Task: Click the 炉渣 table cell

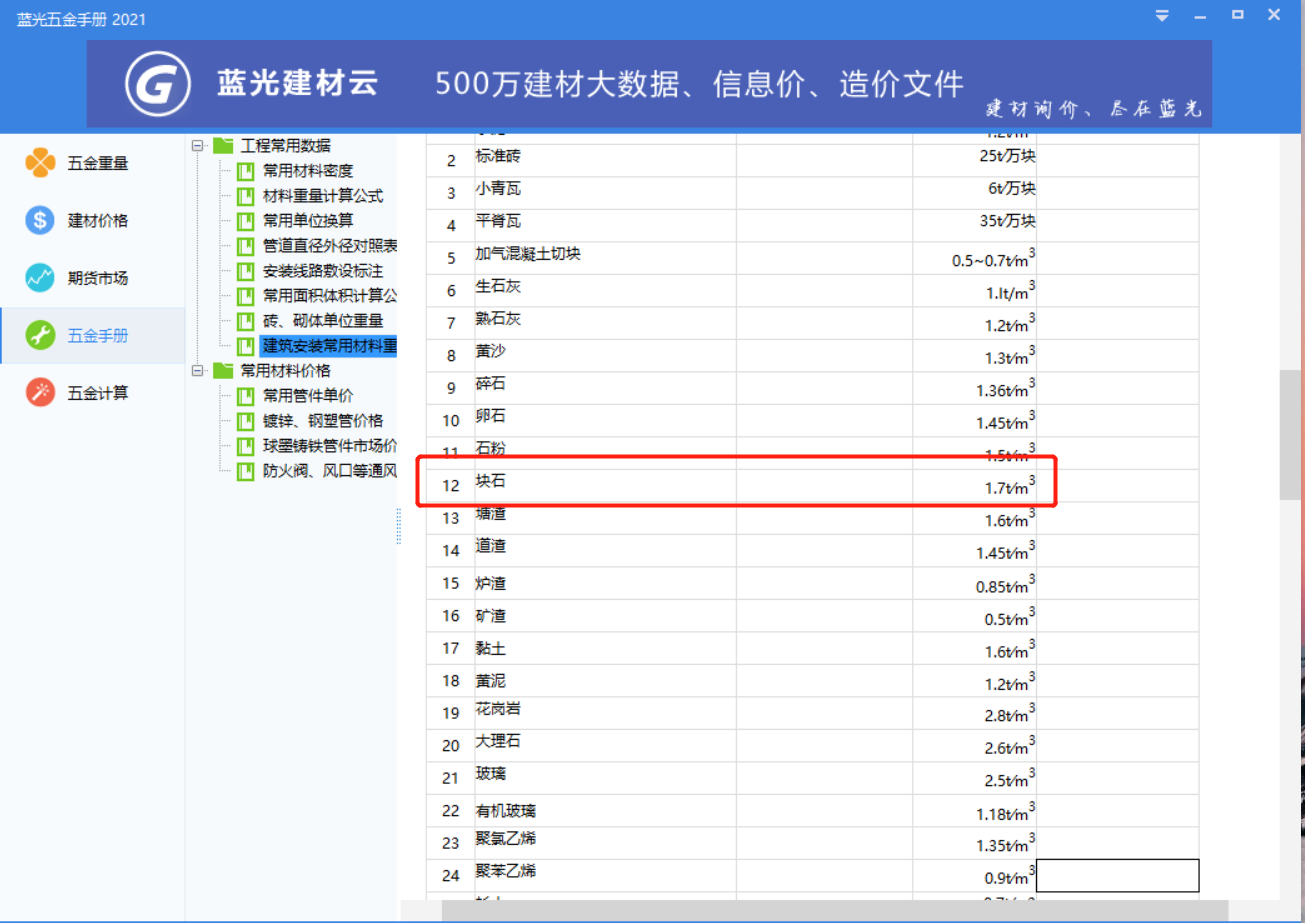Action: (x=606, y=582)
